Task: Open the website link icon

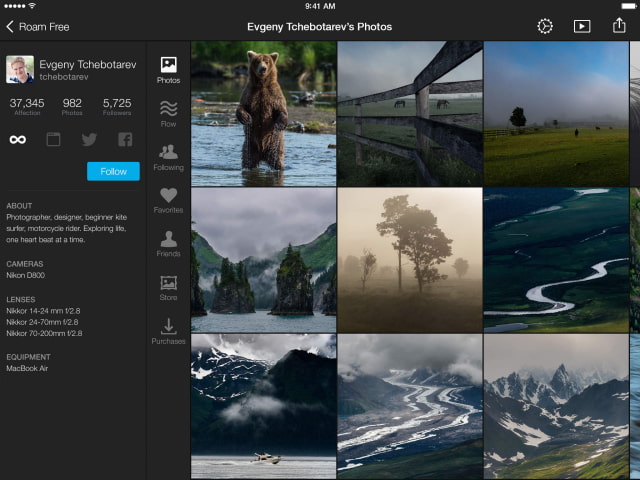Action: (x=54, y=140)
